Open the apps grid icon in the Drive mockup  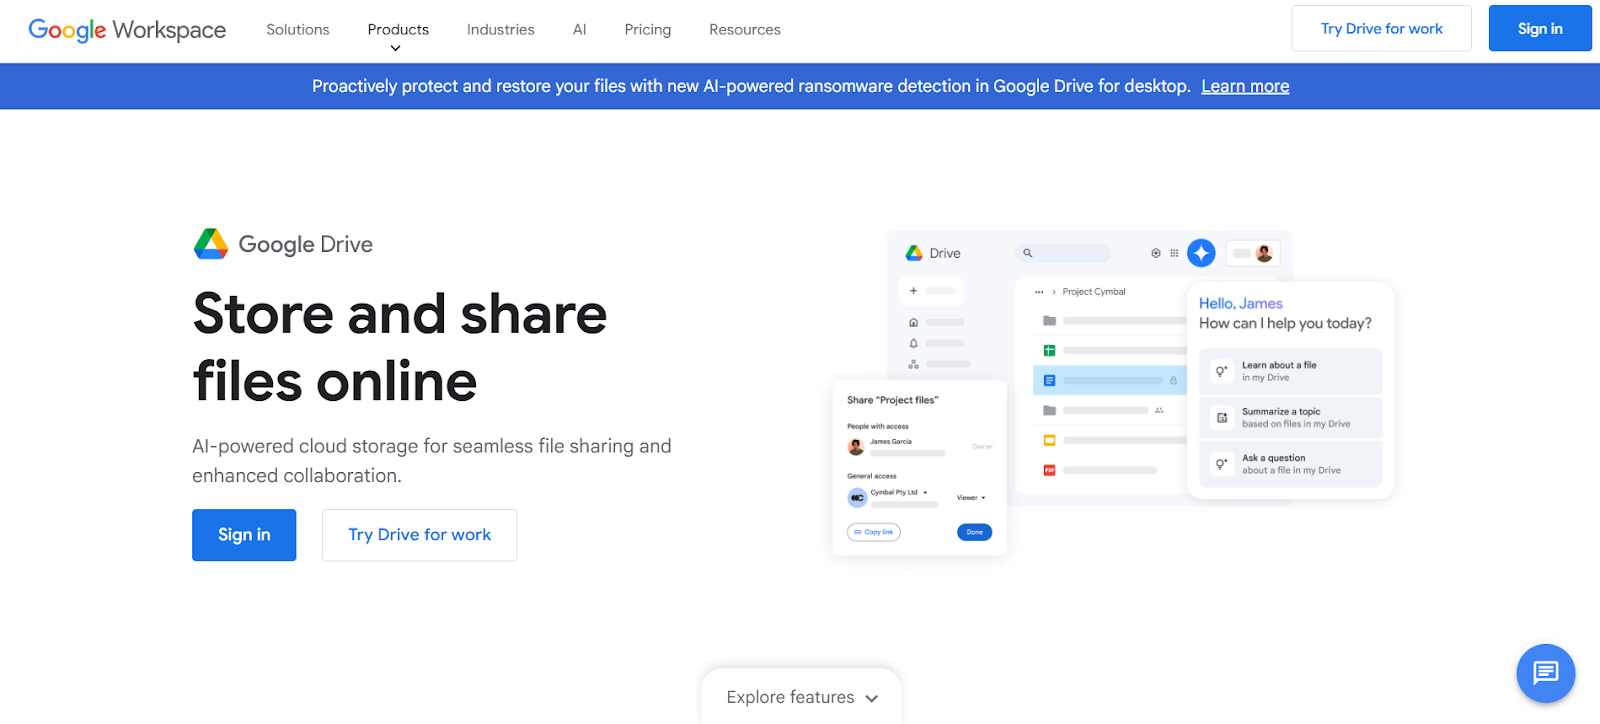point(1174,253)
